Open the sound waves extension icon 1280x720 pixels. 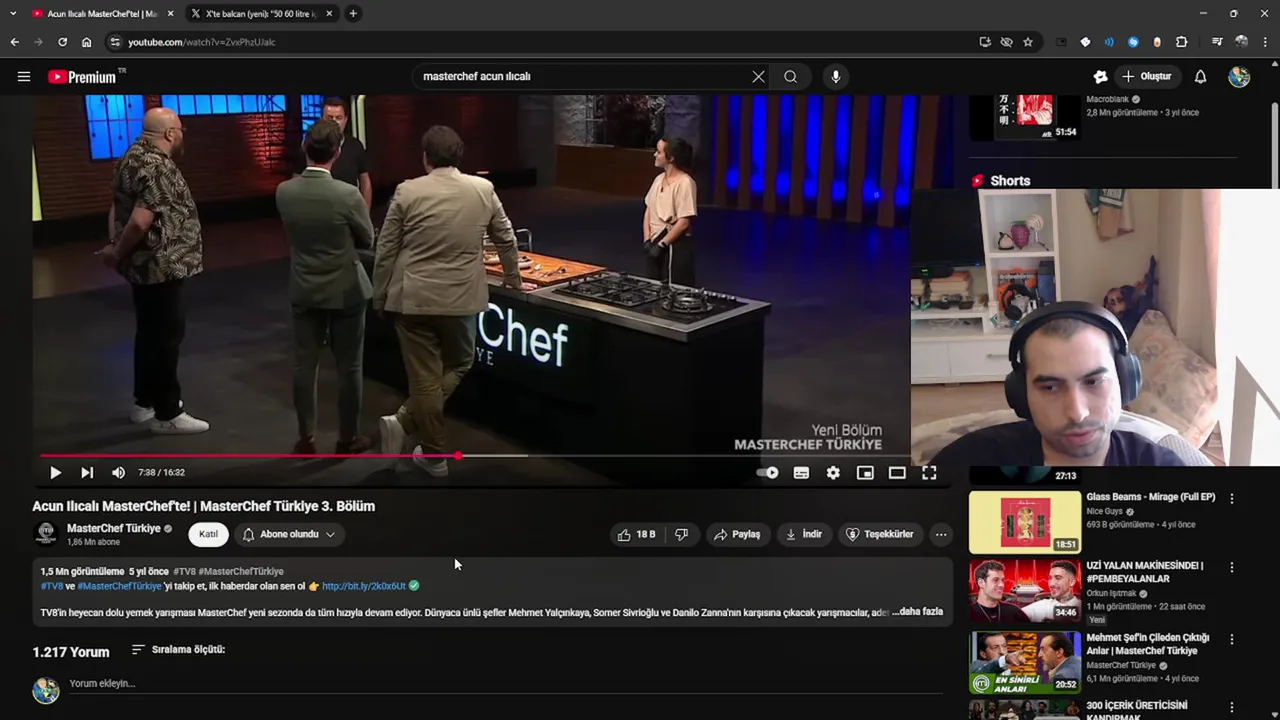pyautogui.click(x=1109, y=42)
